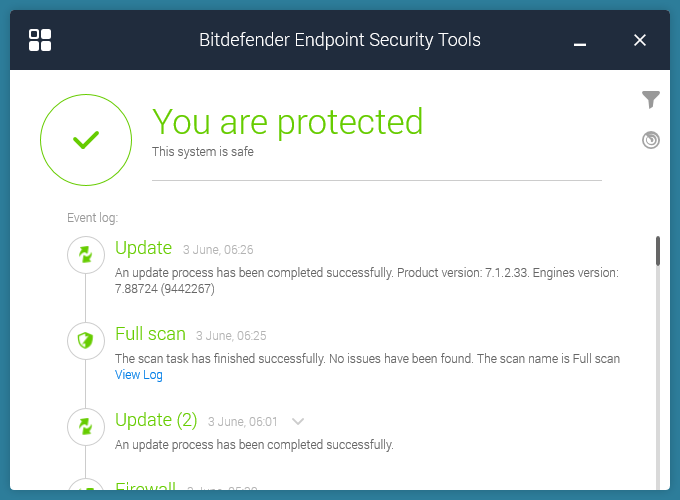Expand the Update (2) event chevron
680x500 pixels.
(x=298, y=421)
